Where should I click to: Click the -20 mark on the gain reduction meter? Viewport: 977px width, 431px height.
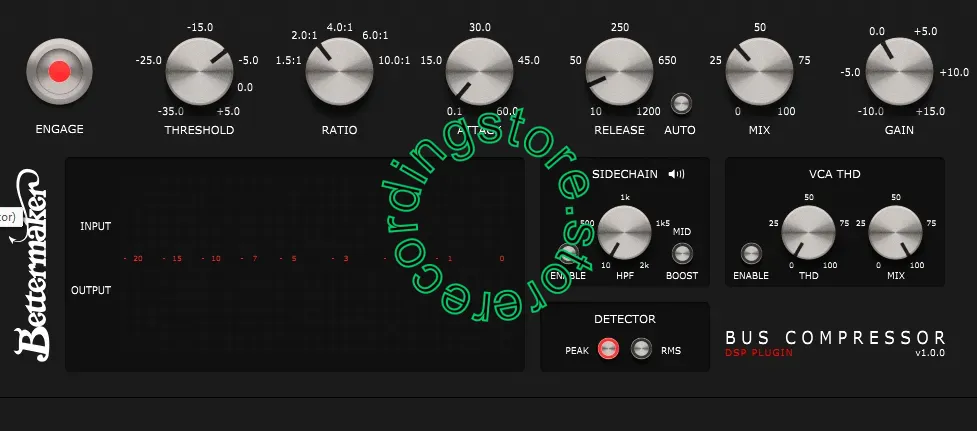[x=134, y=258]
